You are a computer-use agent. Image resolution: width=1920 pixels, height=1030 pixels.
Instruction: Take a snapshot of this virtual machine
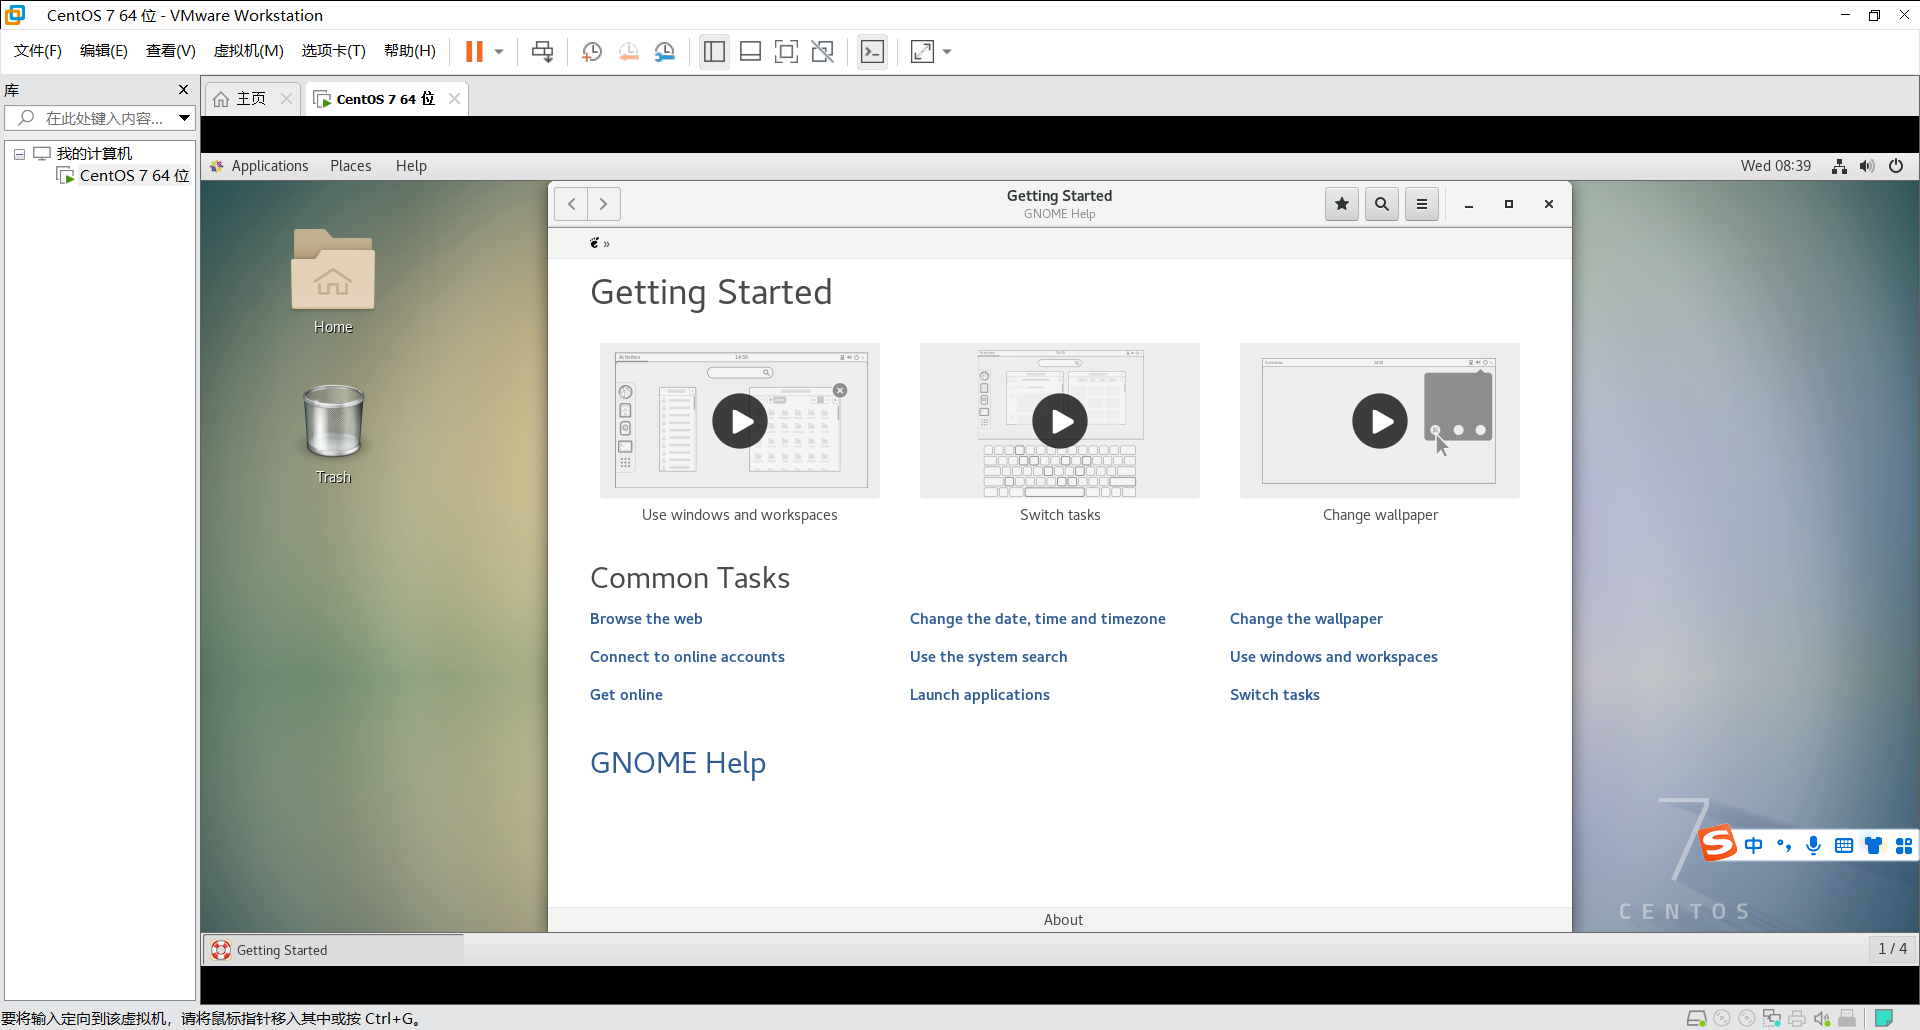pos(592,52)
